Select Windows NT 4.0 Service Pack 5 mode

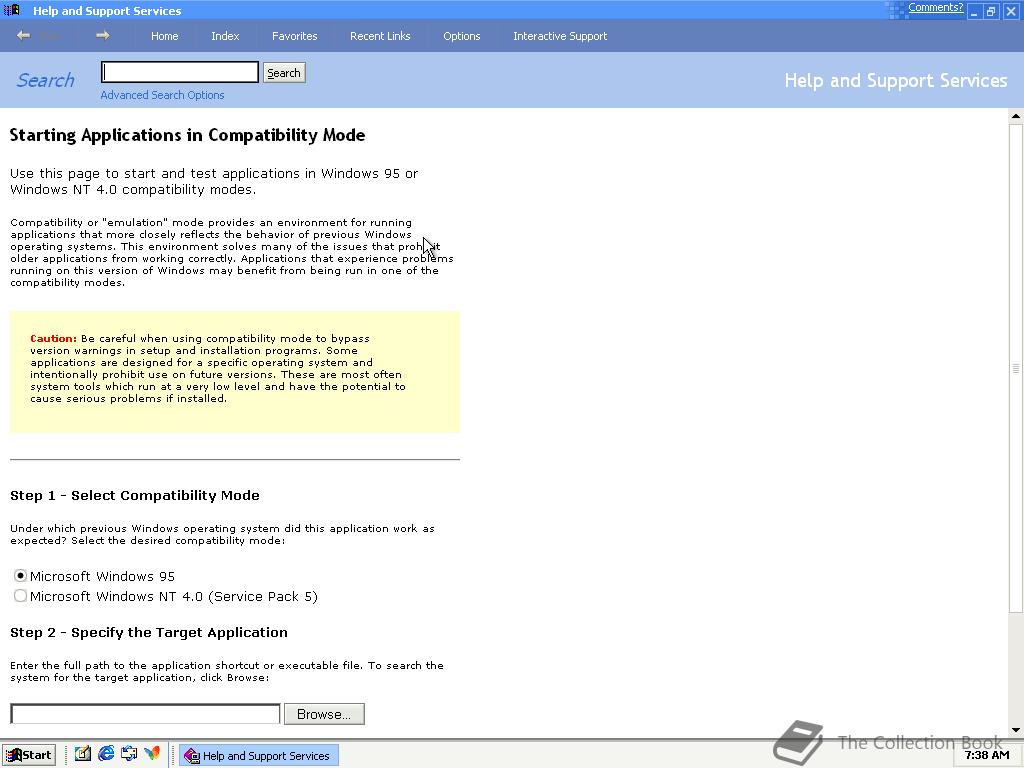(x=20, y=596)
